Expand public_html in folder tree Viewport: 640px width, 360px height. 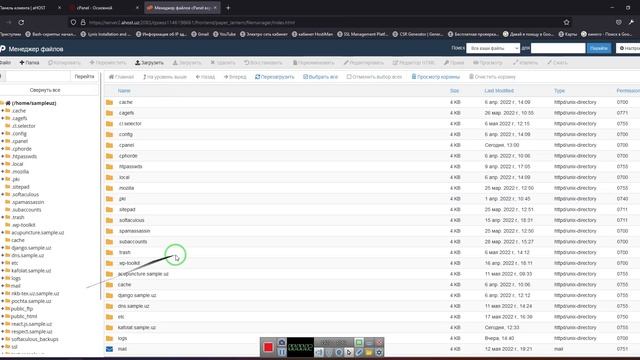click(2, 316)
